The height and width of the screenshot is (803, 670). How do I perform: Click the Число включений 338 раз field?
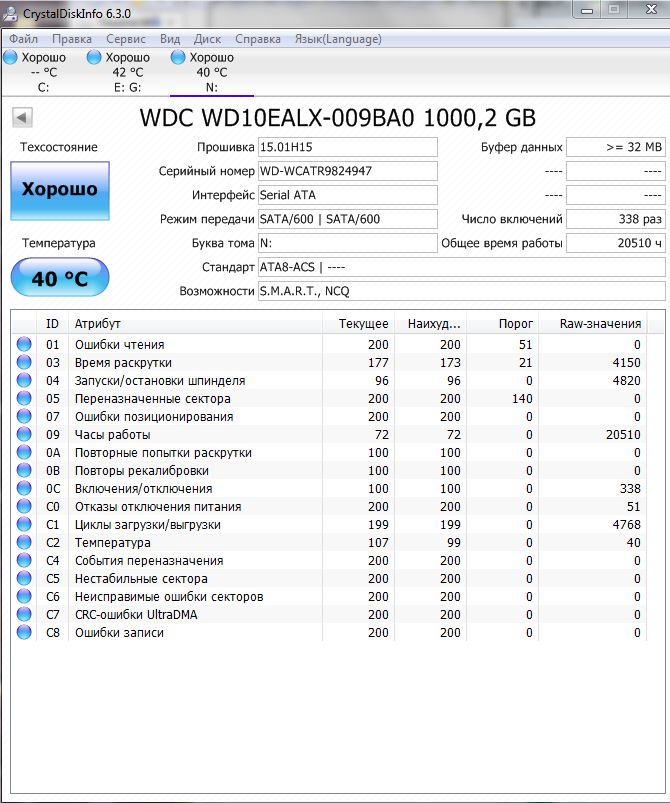(x=615, y=219)
